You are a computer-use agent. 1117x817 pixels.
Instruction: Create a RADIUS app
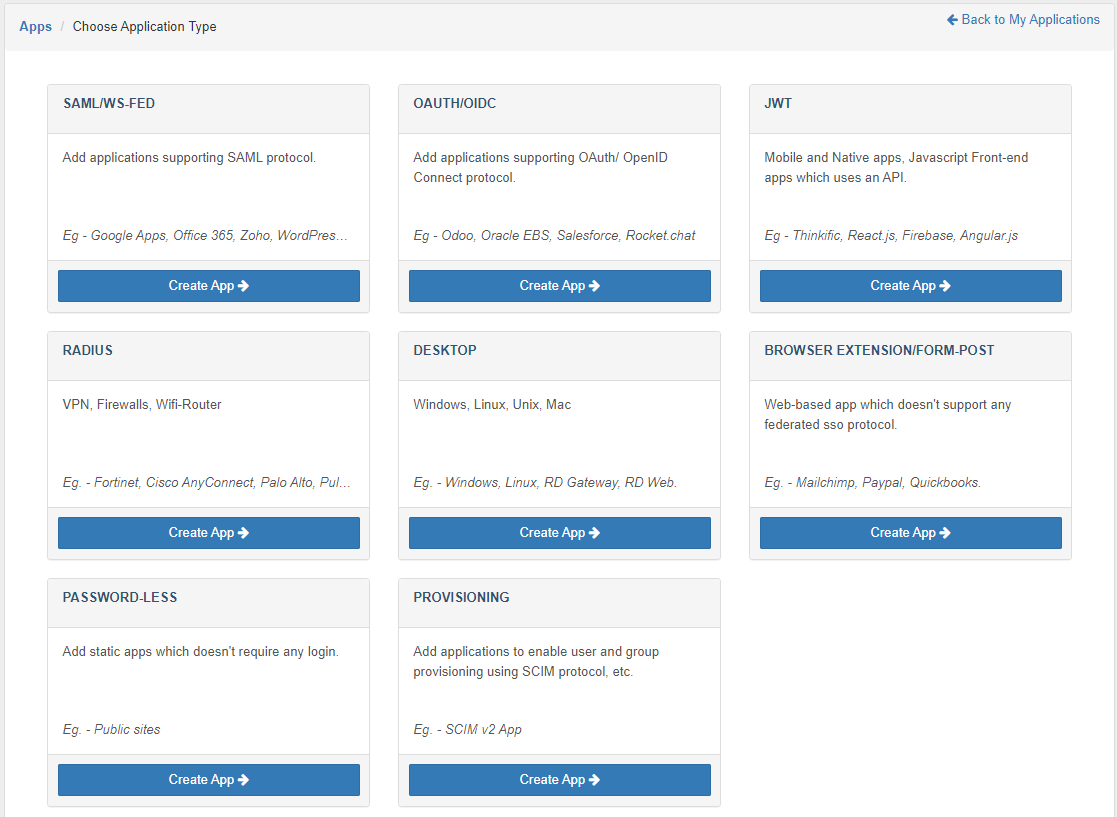click(x=208, y=533)
